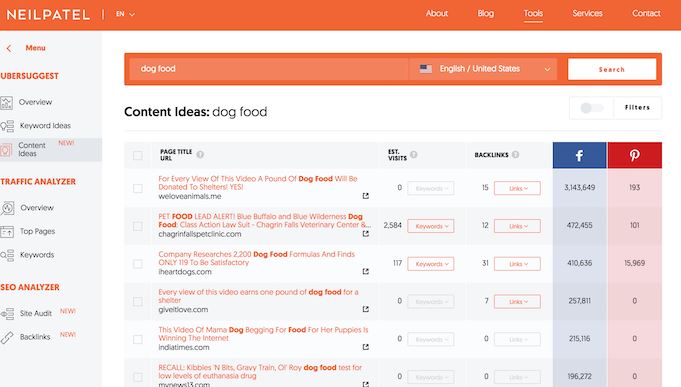This screenshot has height=387, width=681.
Task: Click the Filters button
Action: (x=638, y=108)
